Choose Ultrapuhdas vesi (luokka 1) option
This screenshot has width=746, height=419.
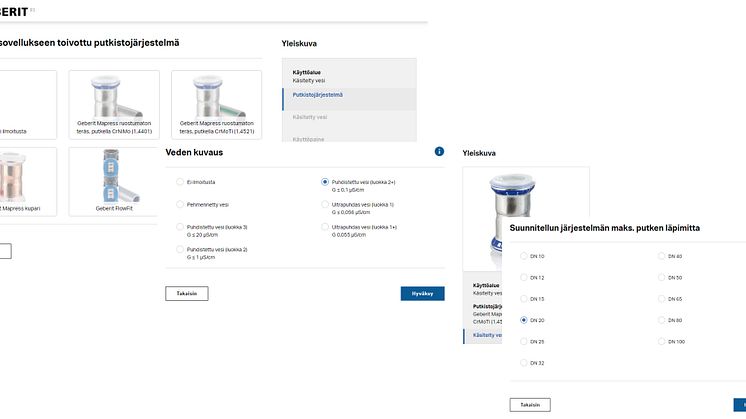(x=325, y=204)
